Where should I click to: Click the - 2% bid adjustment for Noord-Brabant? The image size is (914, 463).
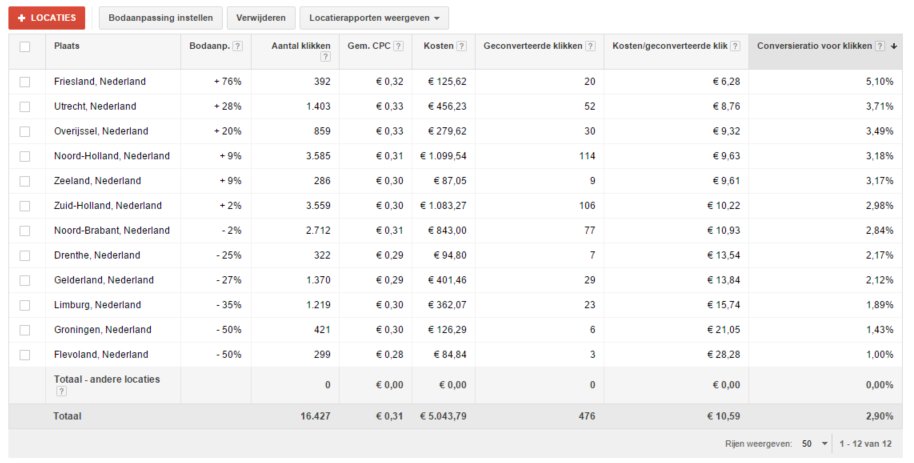coord(231,230)
